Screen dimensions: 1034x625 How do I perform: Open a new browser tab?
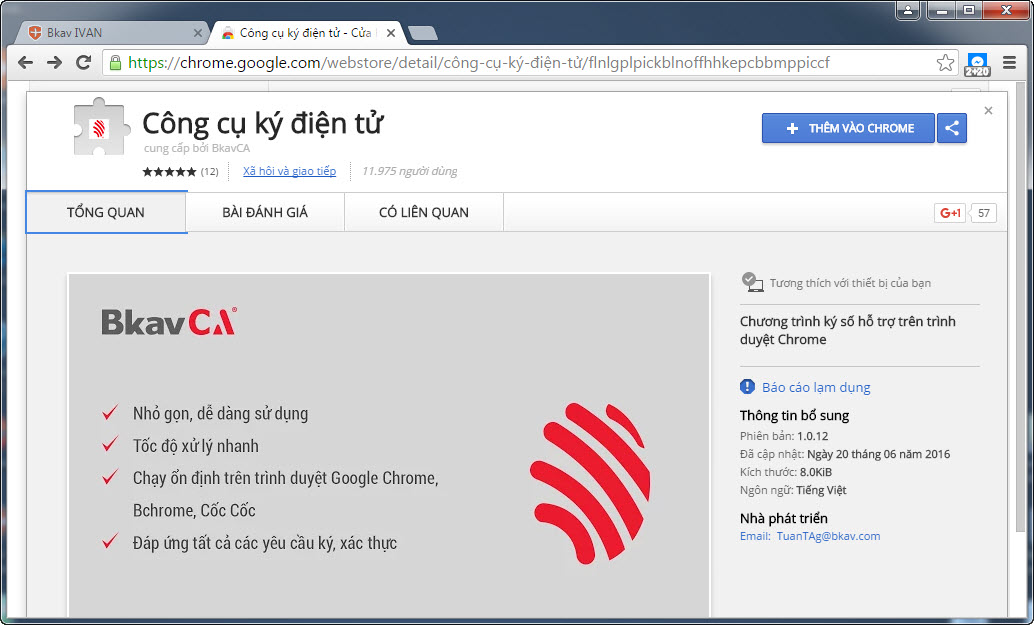click(x=422, y=33)
